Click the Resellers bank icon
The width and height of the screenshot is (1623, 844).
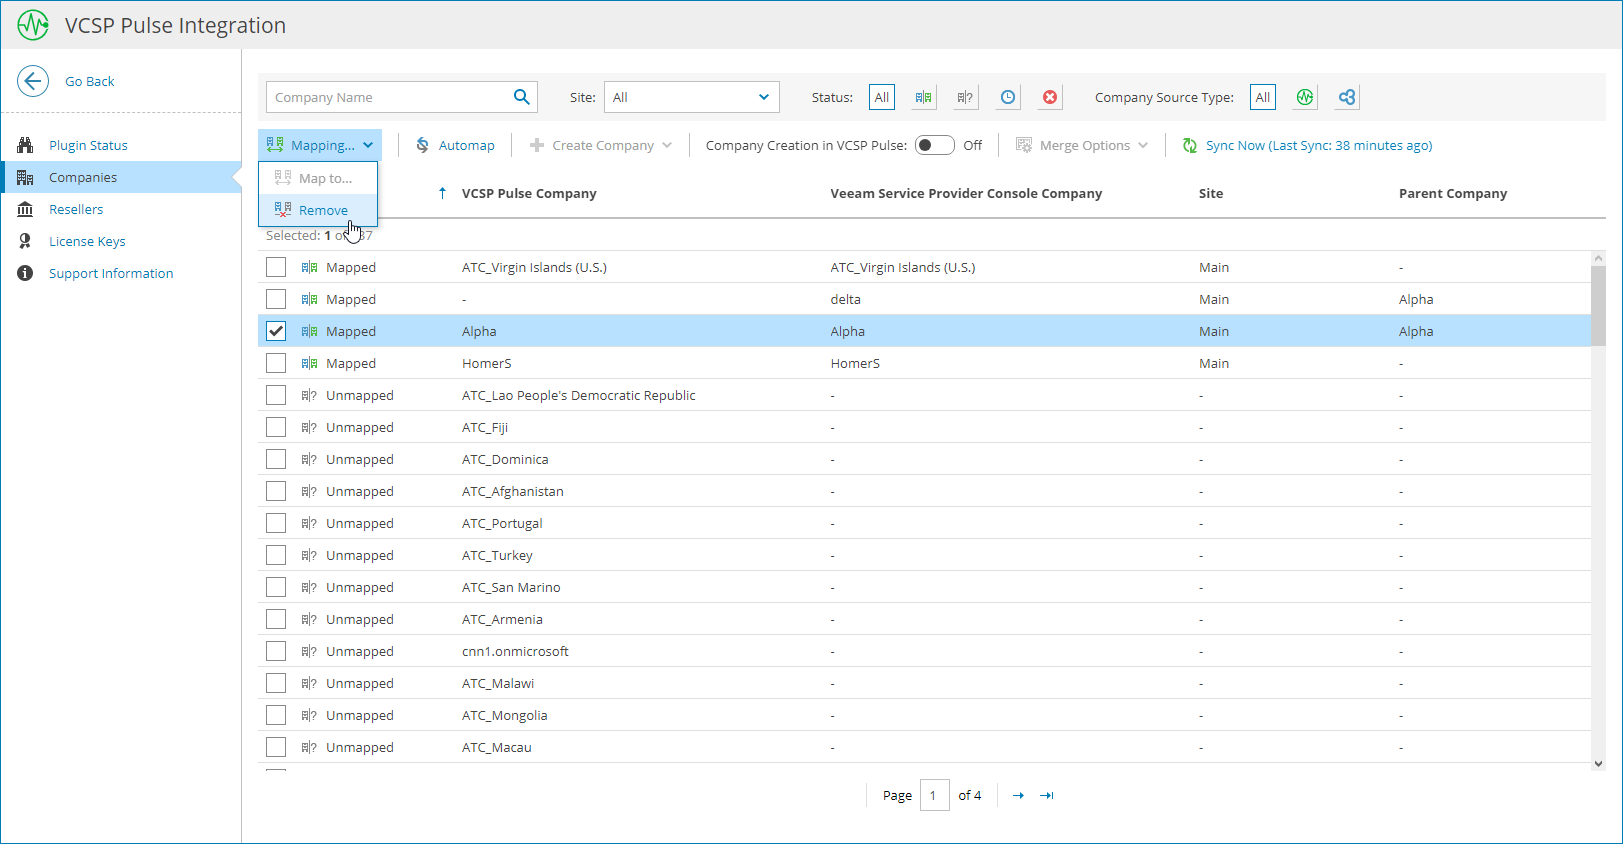click(x=25, y=209)
